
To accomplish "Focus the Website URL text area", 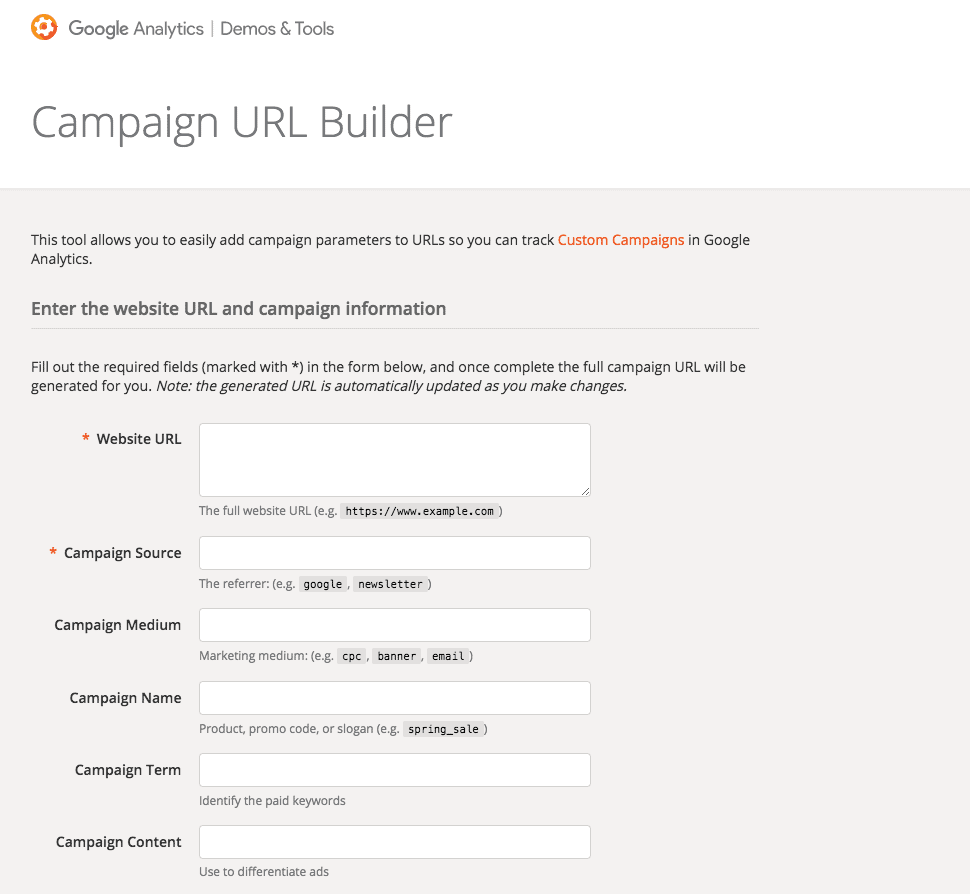I will 394,459.
